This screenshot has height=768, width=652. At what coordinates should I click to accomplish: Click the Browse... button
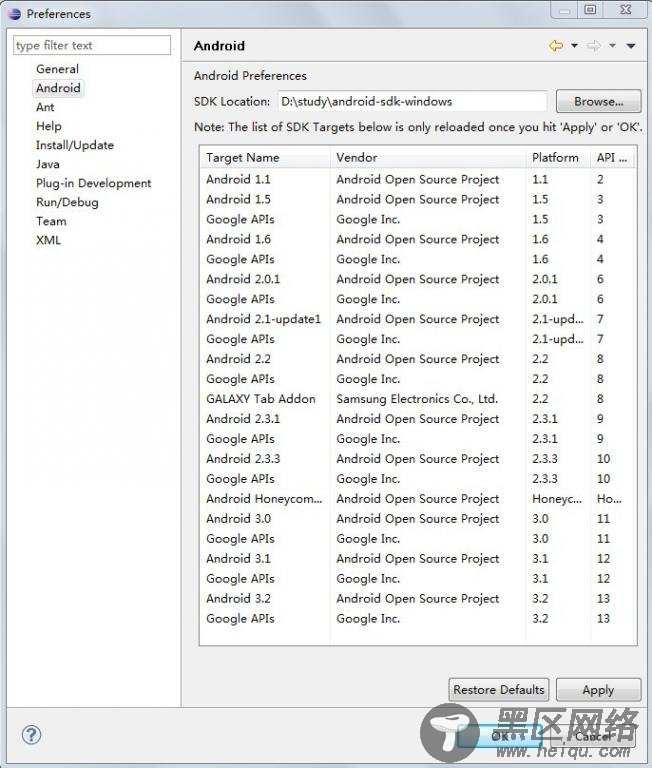point(598,101)
